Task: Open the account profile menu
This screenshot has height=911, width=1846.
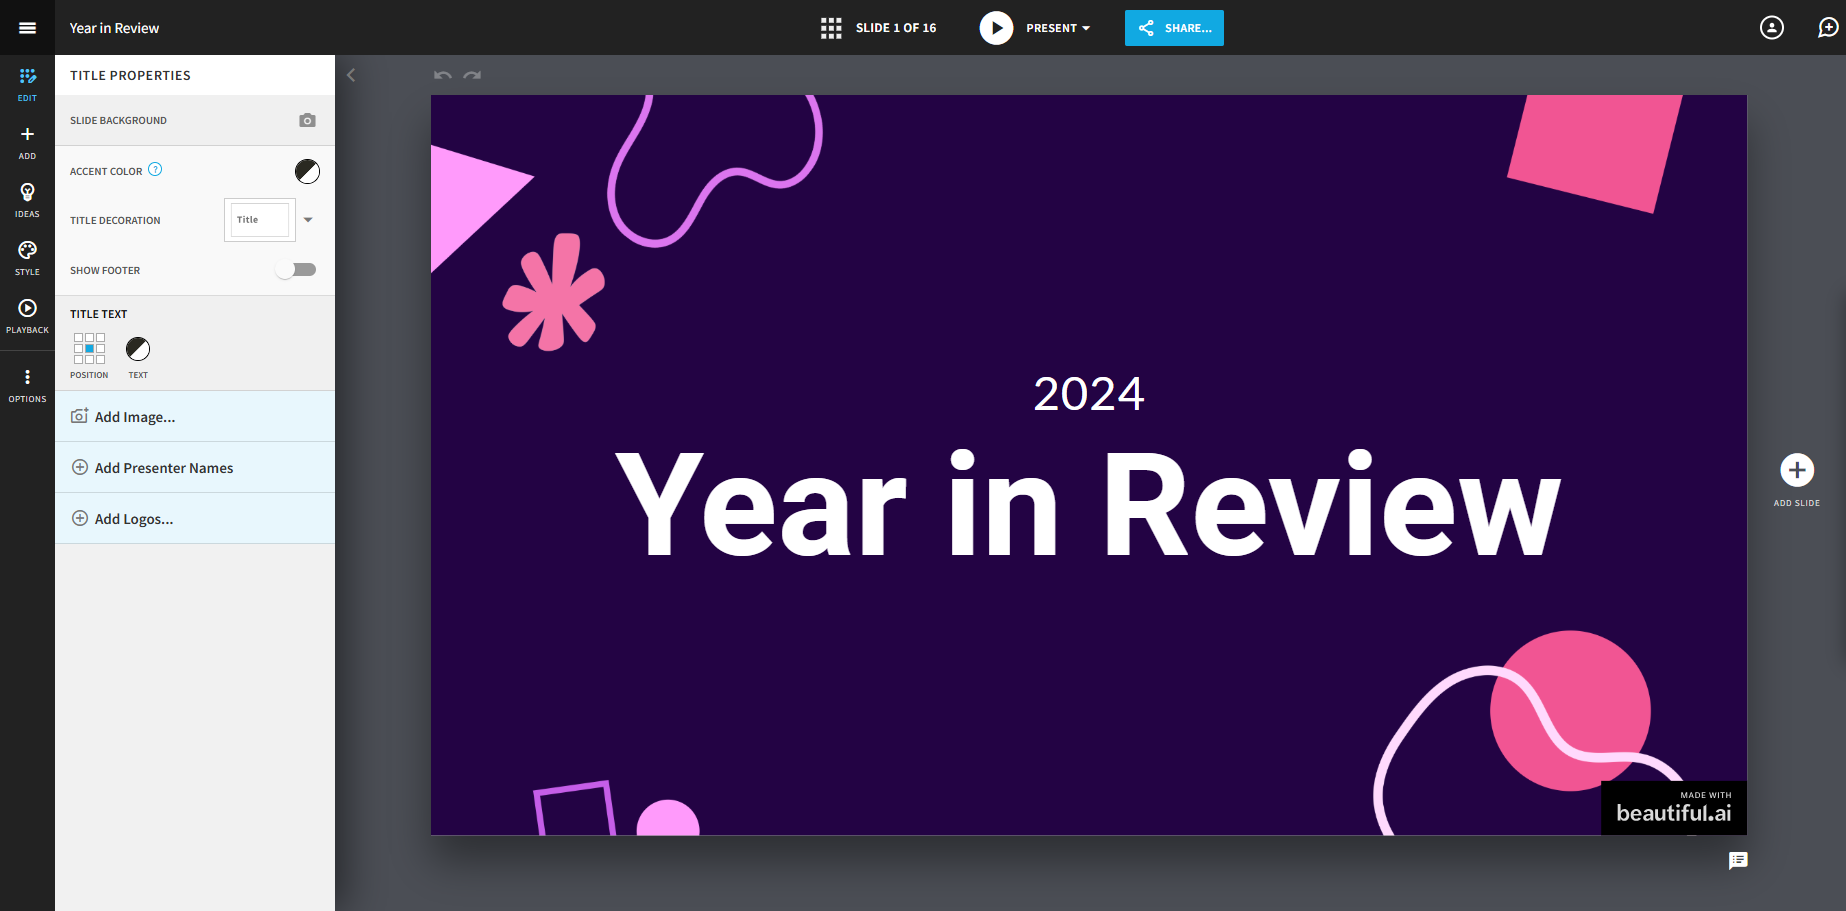Action: (x=1772, y=28)
